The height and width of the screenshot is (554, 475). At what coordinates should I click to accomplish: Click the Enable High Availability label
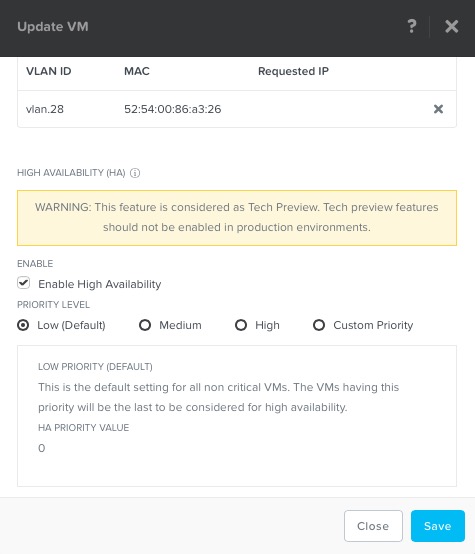point(100,284)
